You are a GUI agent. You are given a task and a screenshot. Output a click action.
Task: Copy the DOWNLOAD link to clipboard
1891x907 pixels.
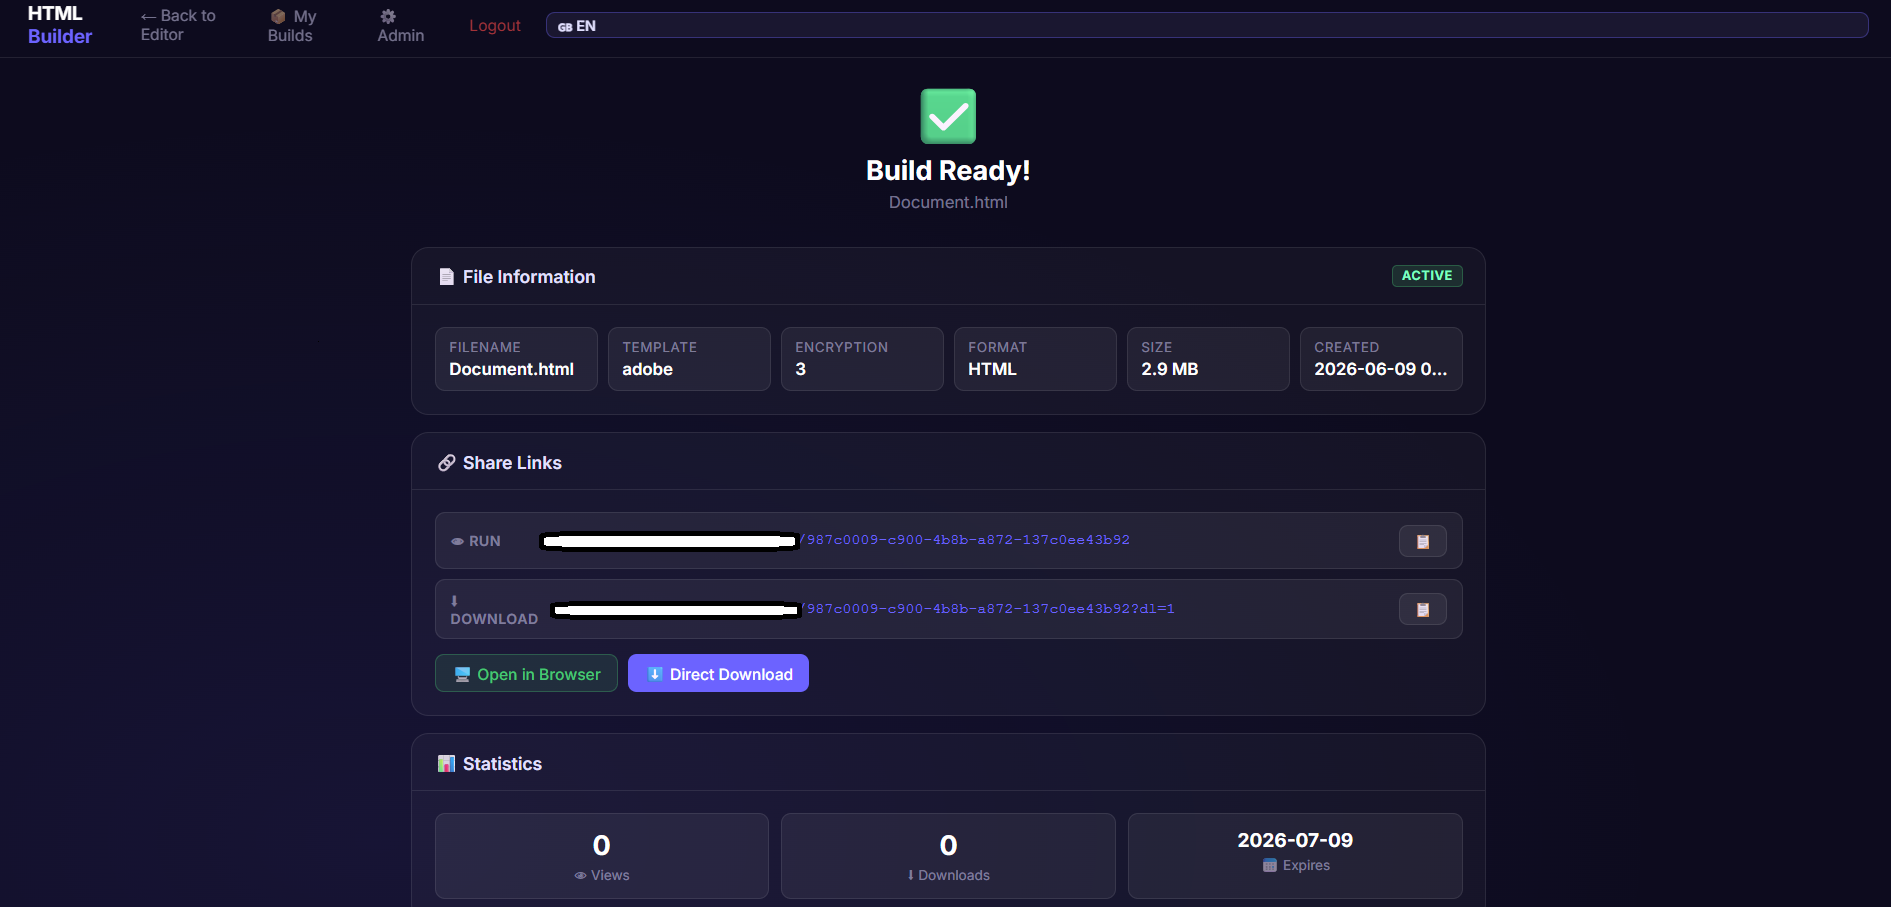[x=1423, y=609]
